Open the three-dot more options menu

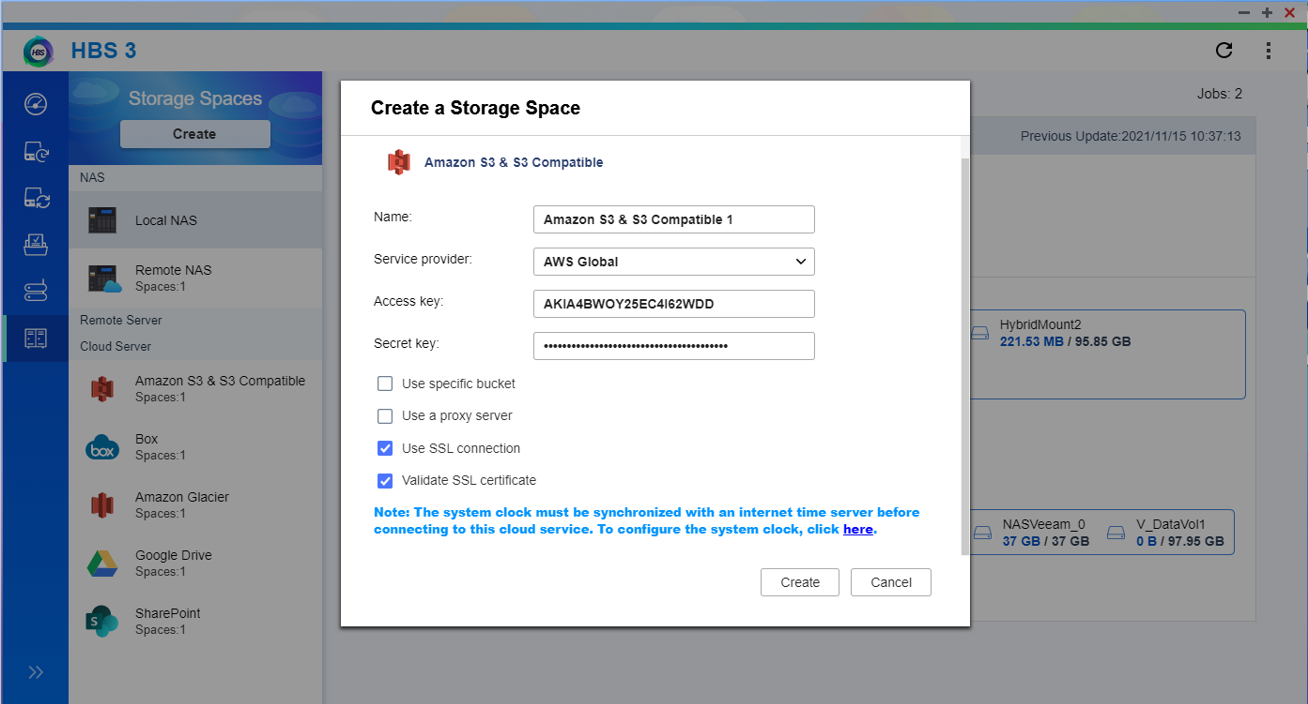1268,51
